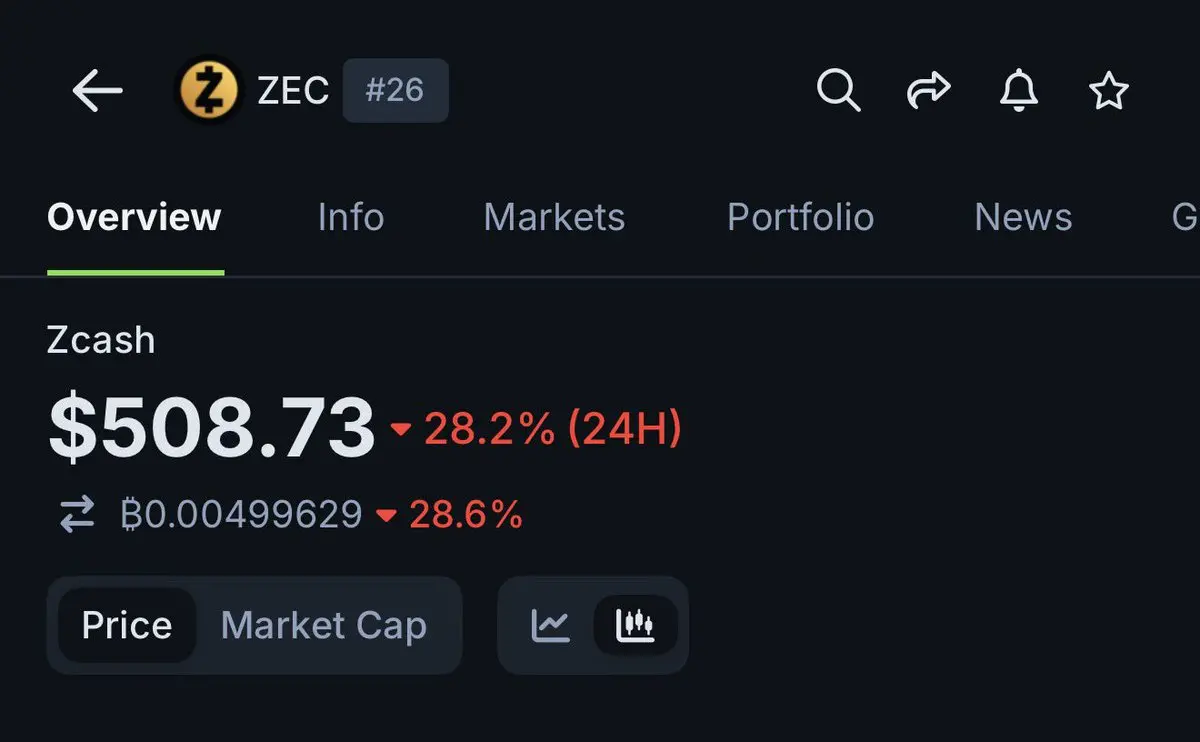This screenshot has width=1200, height=742.
Task: Click the Zcash coin logo
Action: pos(208,90)
